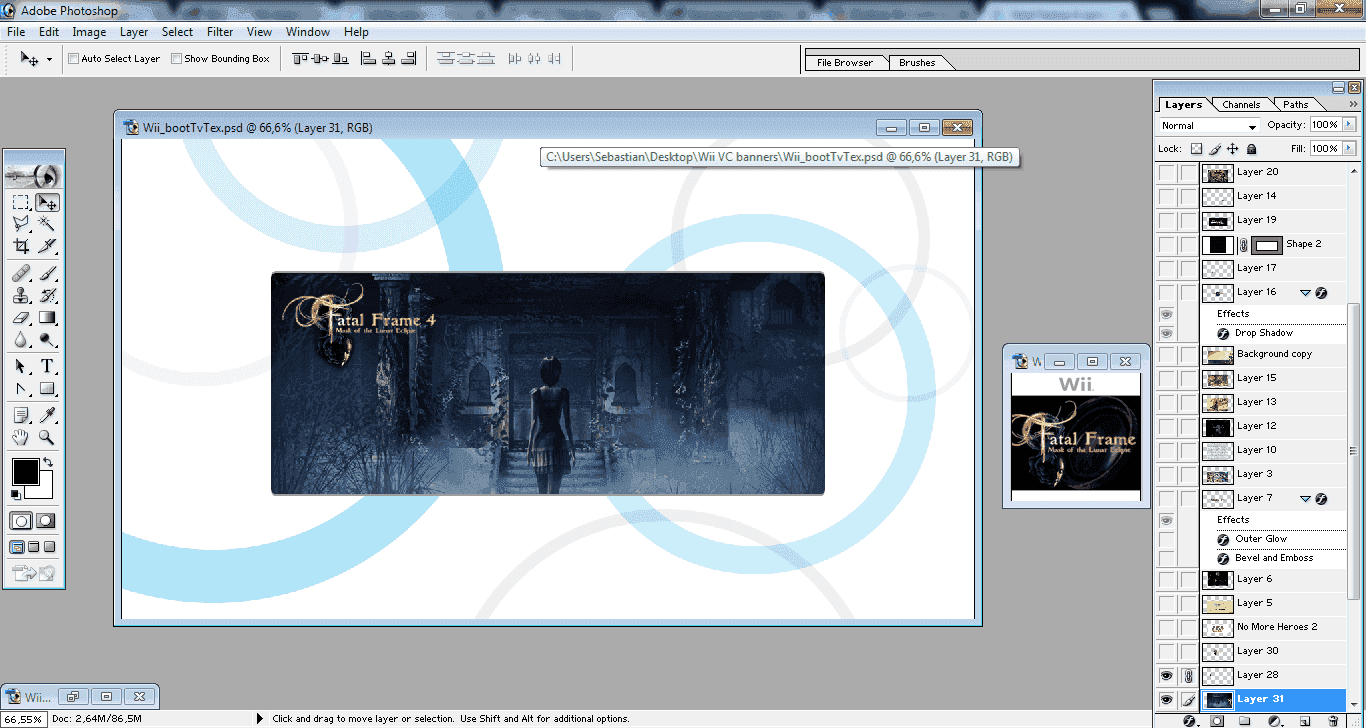Reset to default foreground and background colors
The width and height of the screenshot is (1366, 728).
[x=16, y=494]
